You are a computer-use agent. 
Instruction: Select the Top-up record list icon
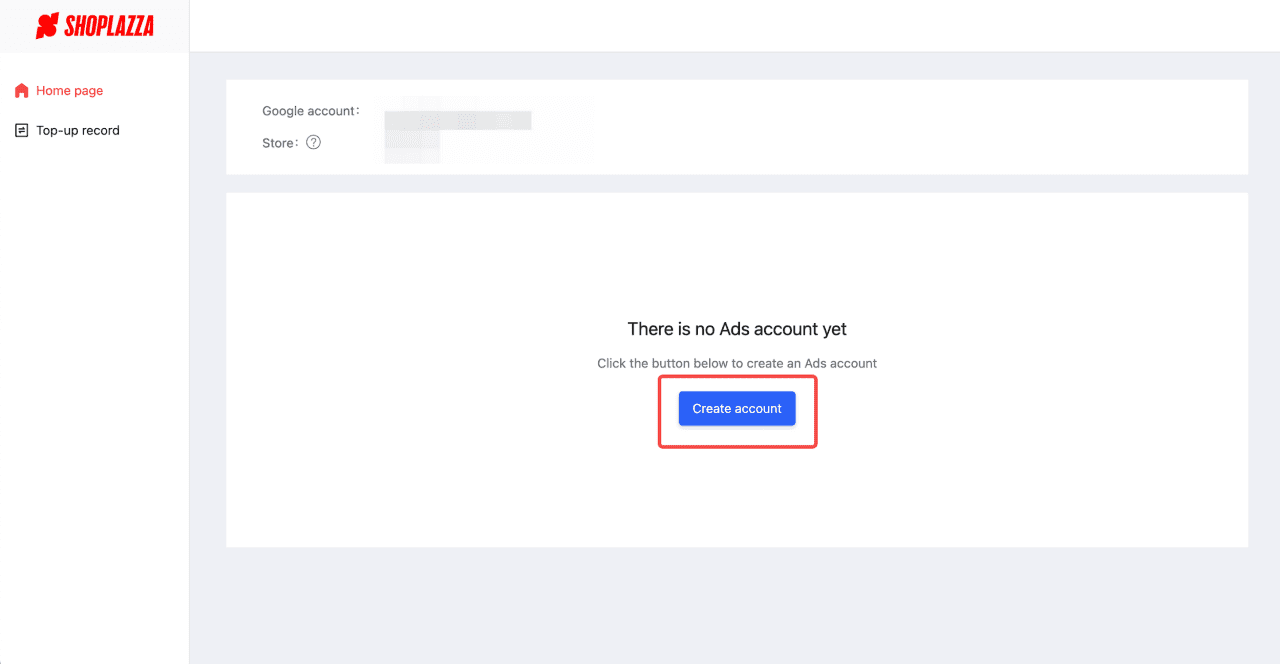click(x=22, y=130)
